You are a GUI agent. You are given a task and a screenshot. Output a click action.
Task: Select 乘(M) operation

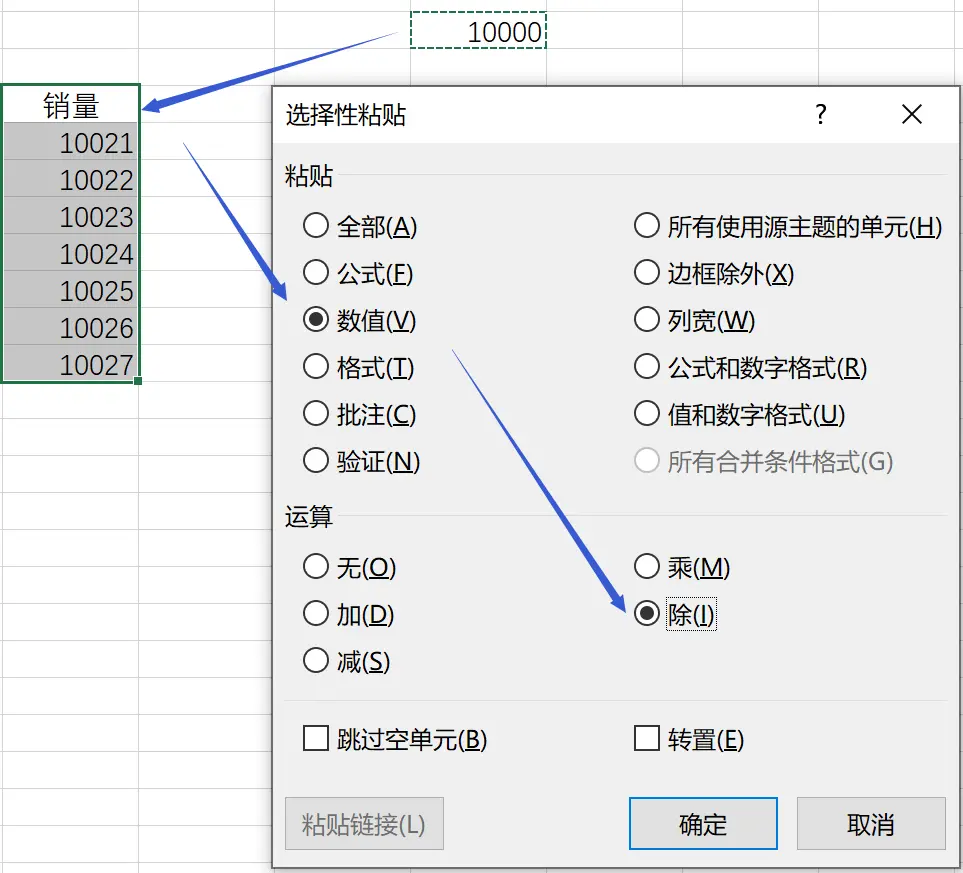(x=647, y=567)
